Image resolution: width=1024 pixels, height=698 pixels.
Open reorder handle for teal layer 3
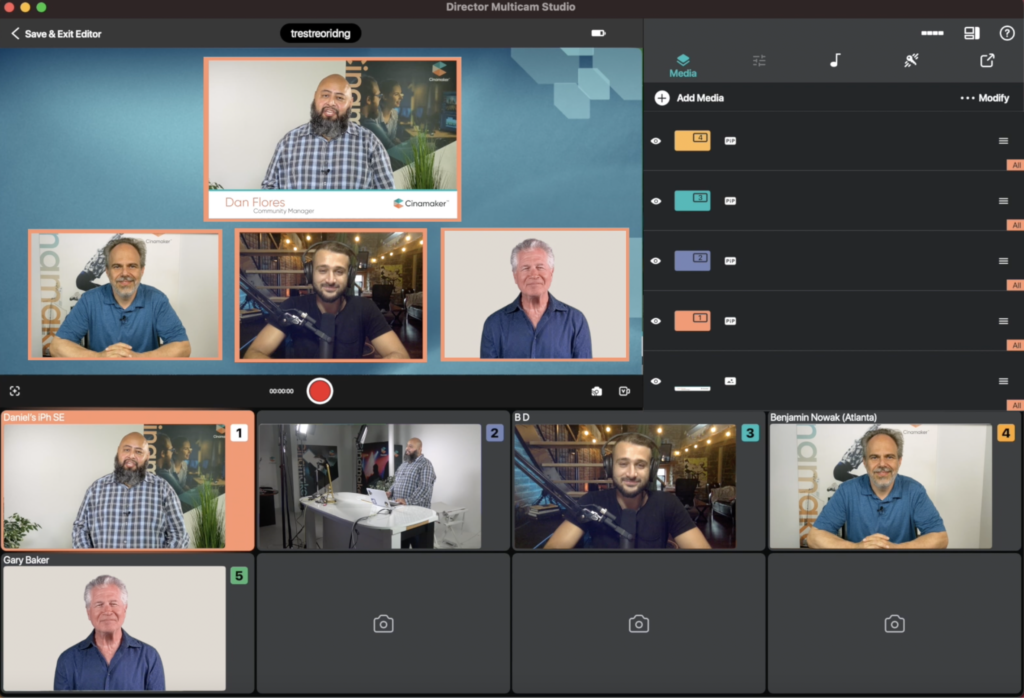point(1003,201)
